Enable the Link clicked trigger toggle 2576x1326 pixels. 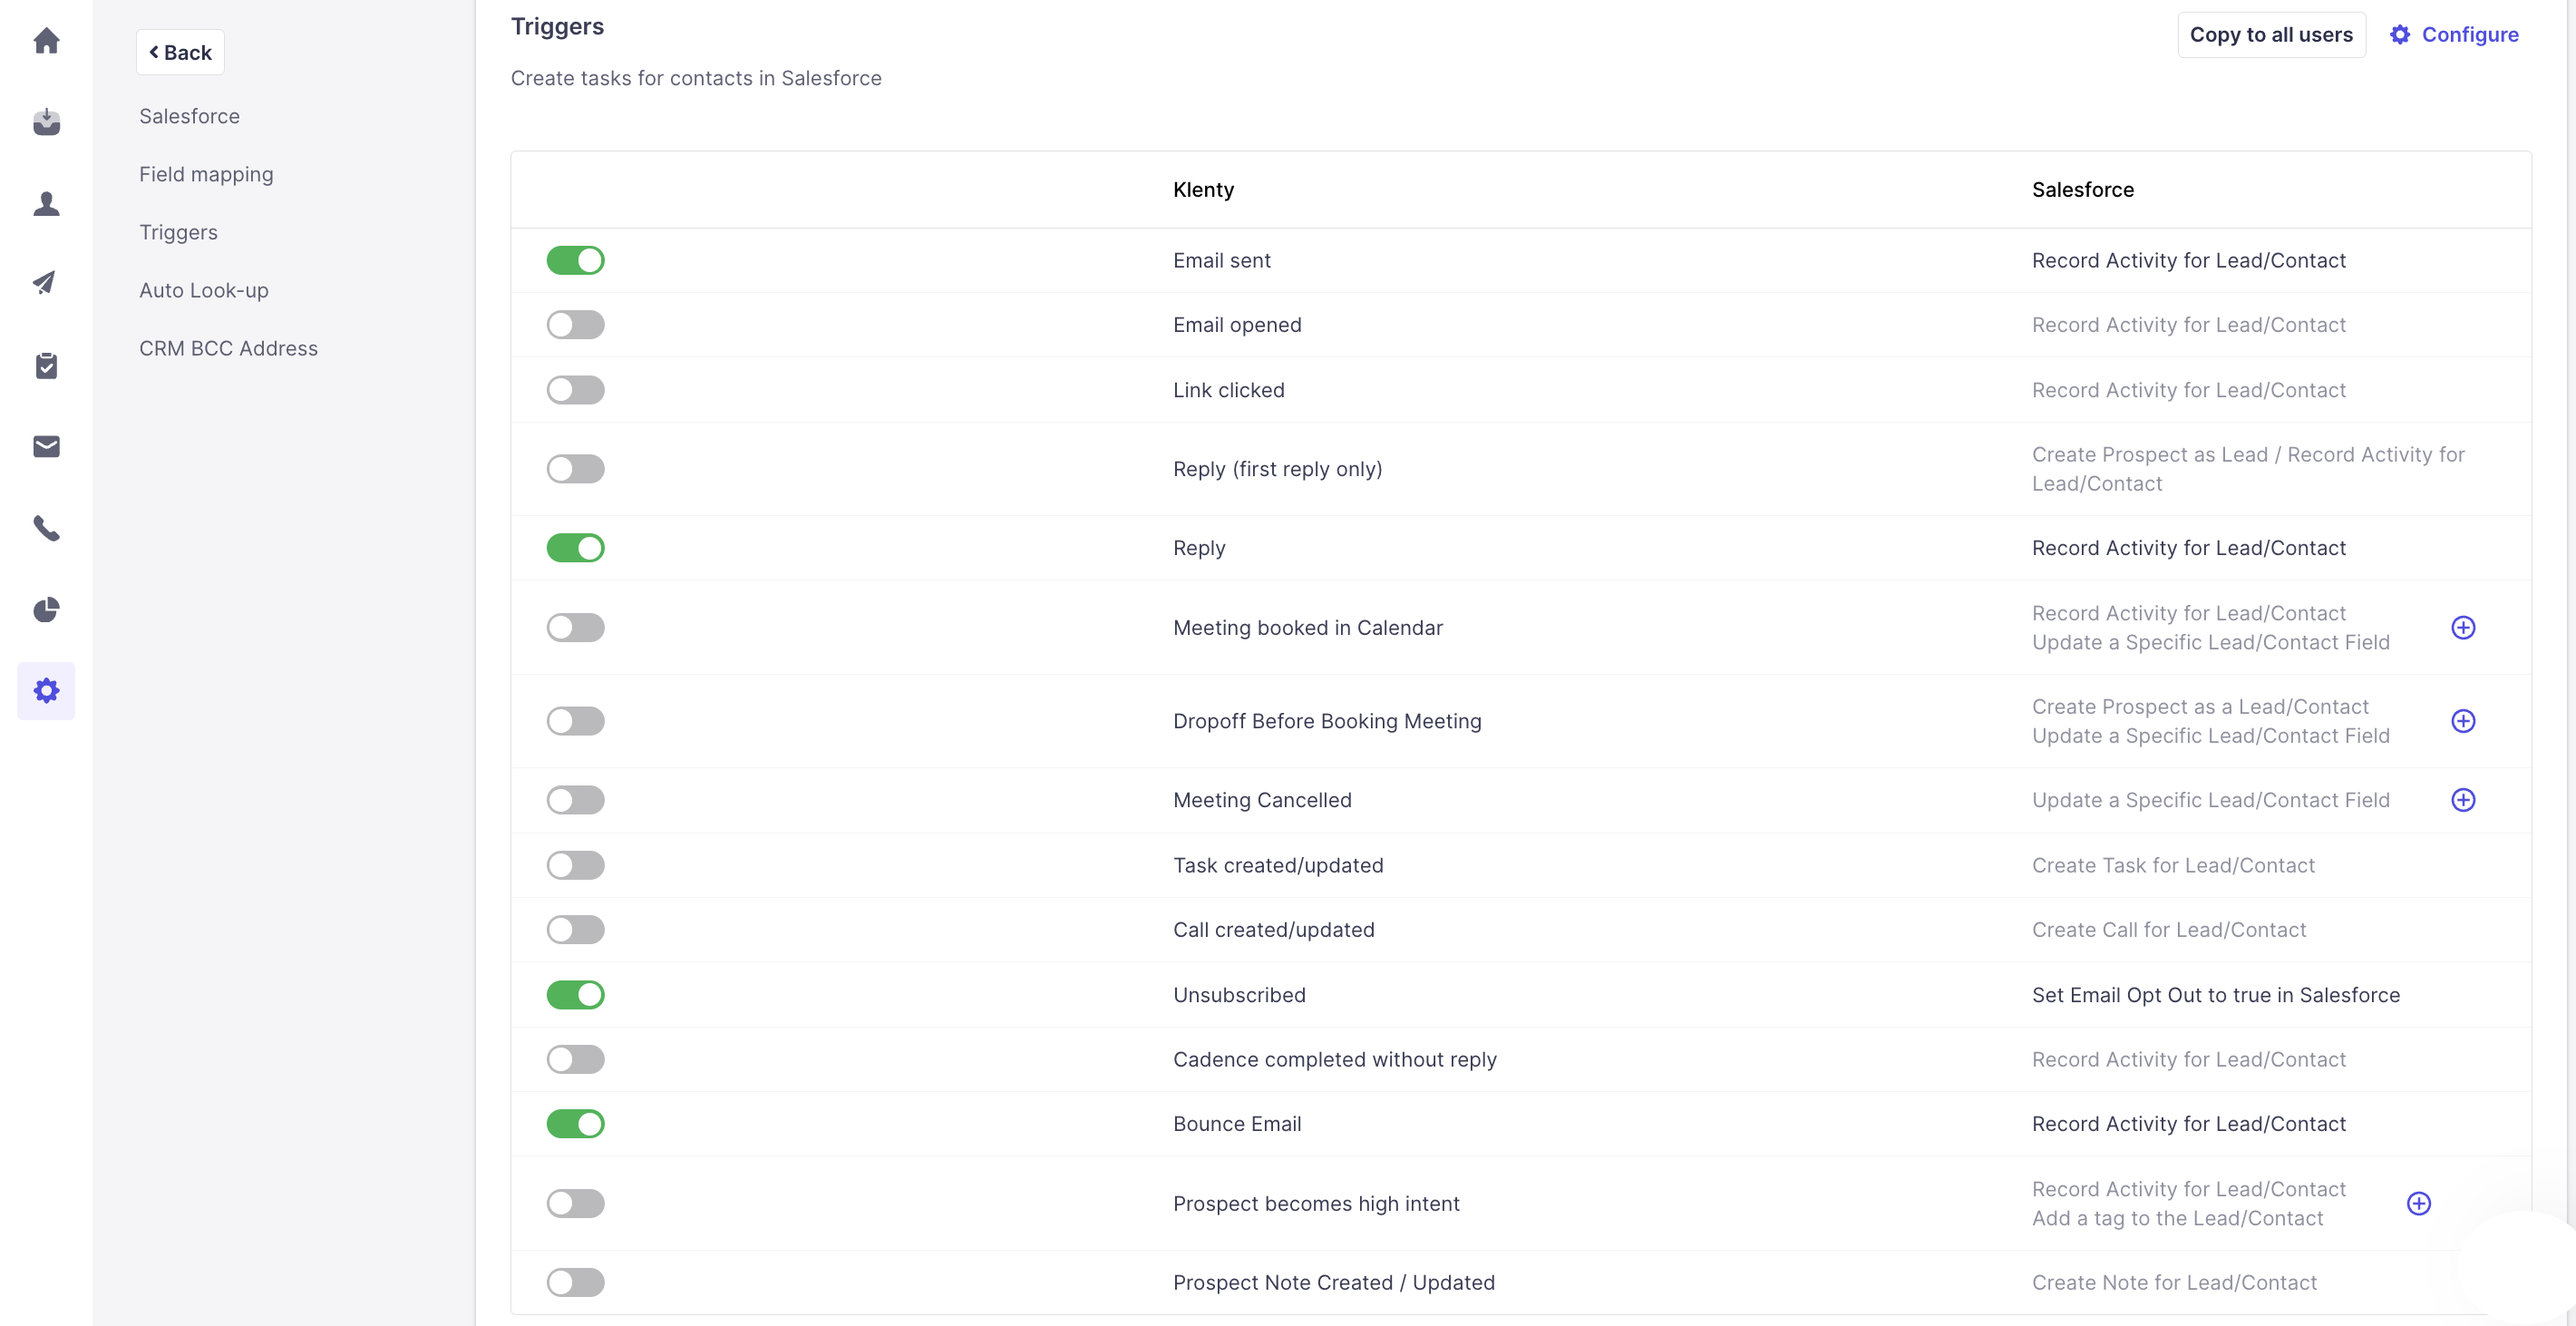pos(575,390)
